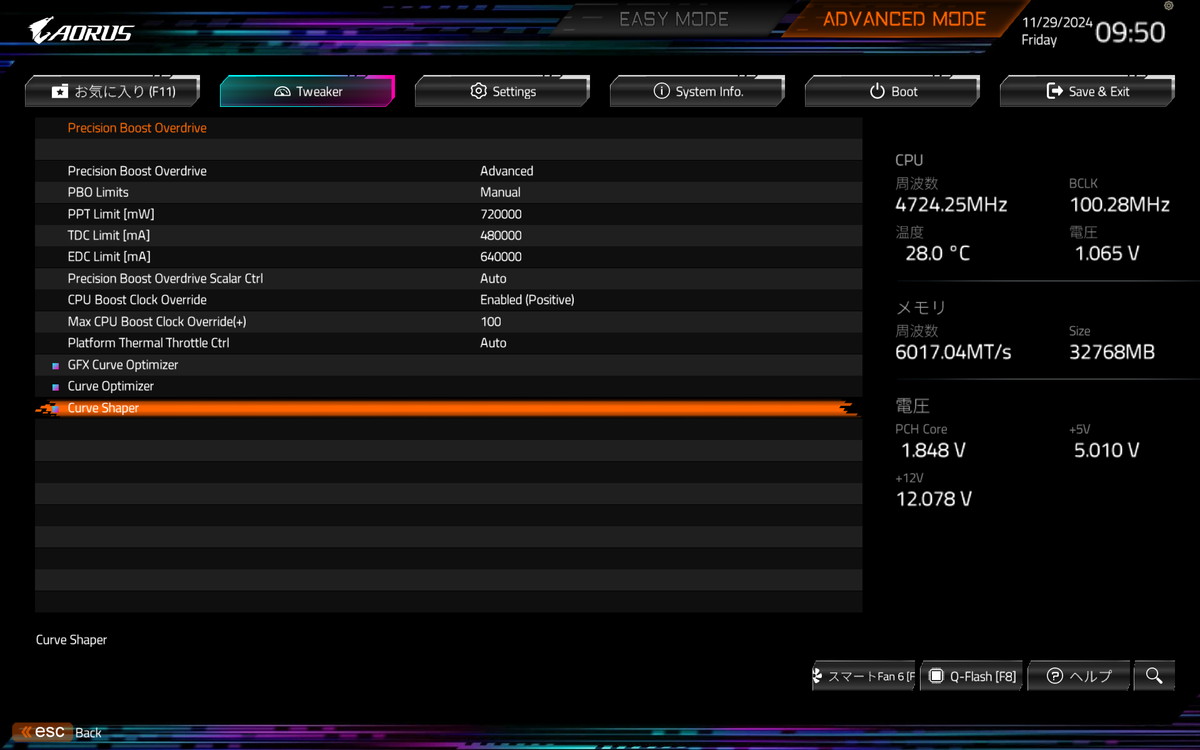Click the BCLK 100.28MHz reading
The image size is (1200, 750).
coord(1119,205)
